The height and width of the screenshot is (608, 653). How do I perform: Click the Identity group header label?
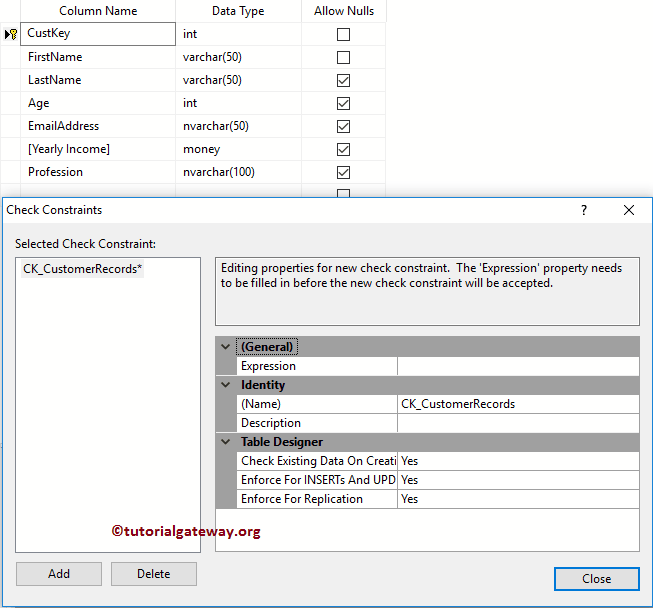[263, 385]
